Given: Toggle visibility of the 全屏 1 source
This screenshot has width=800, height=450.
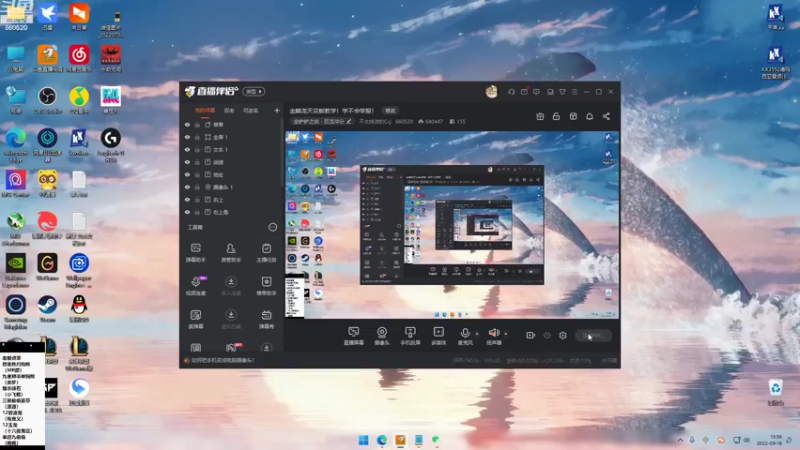Looking at the screenshot, I should [x=187, y=137].
